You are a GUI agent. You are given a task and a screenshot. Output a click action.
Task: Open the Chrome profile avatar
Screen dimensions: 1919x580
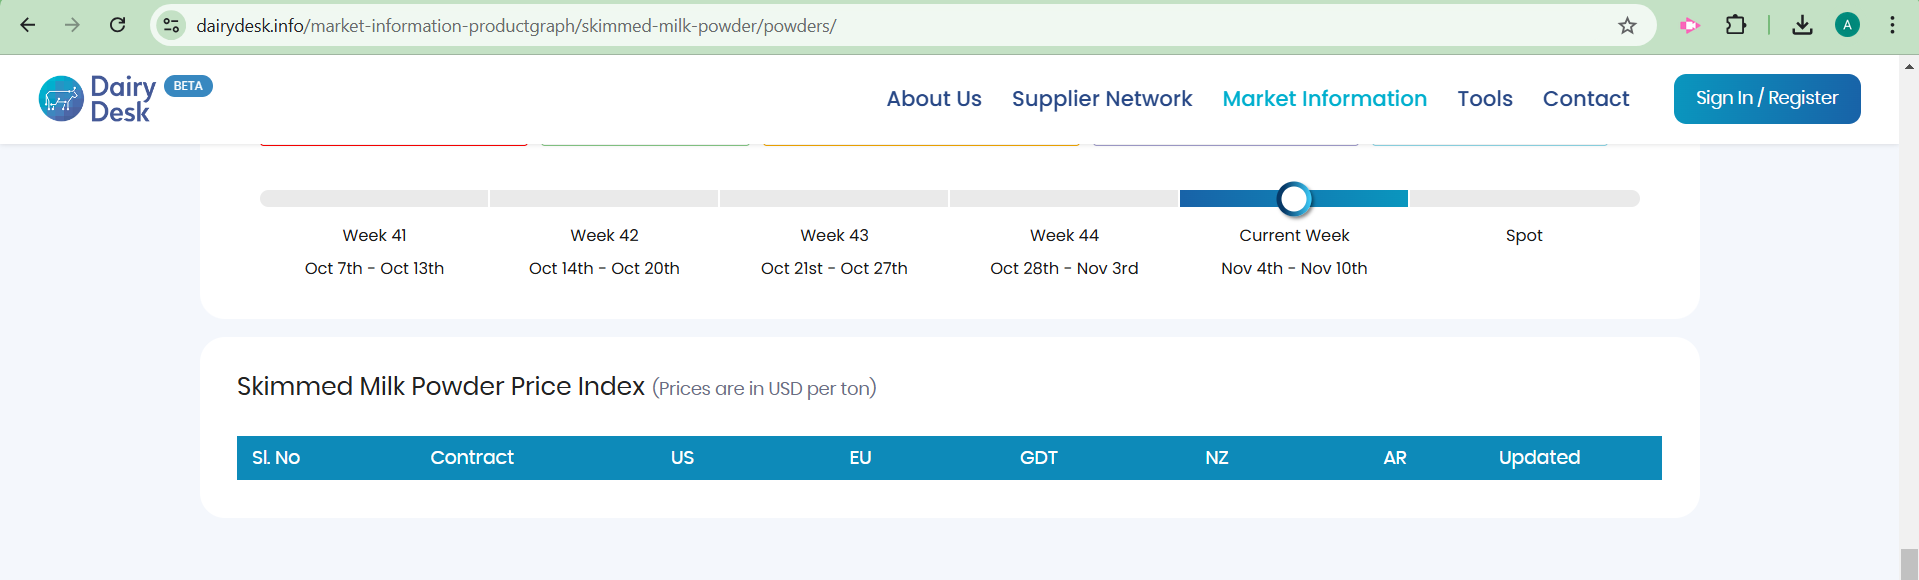[x=1847, y=25]
